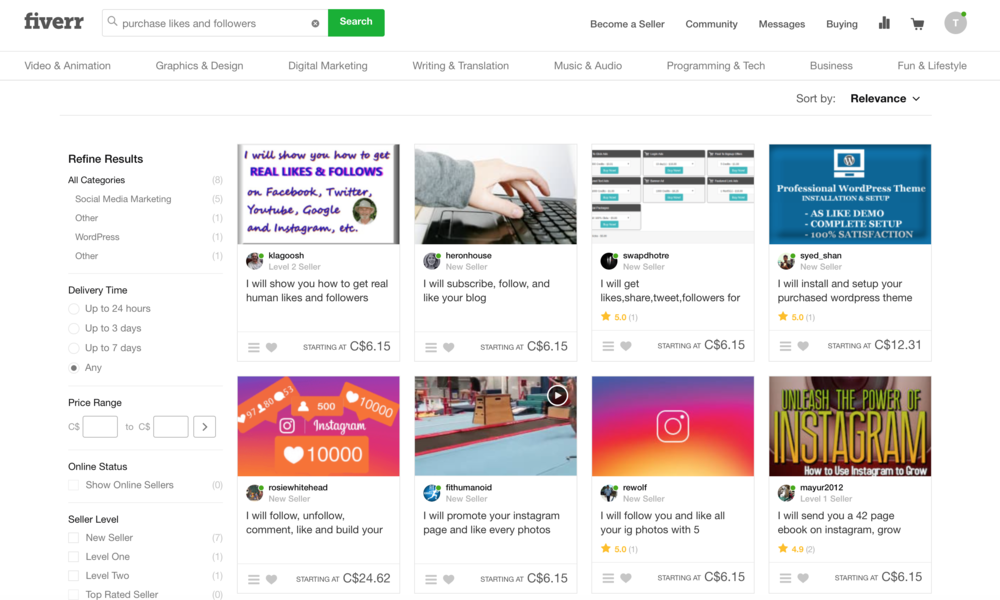Image resolution: width=1000 pixels, height=600 pixels.
Task: Filter by Social Media Marketing category
Action: tap(123, 199)
